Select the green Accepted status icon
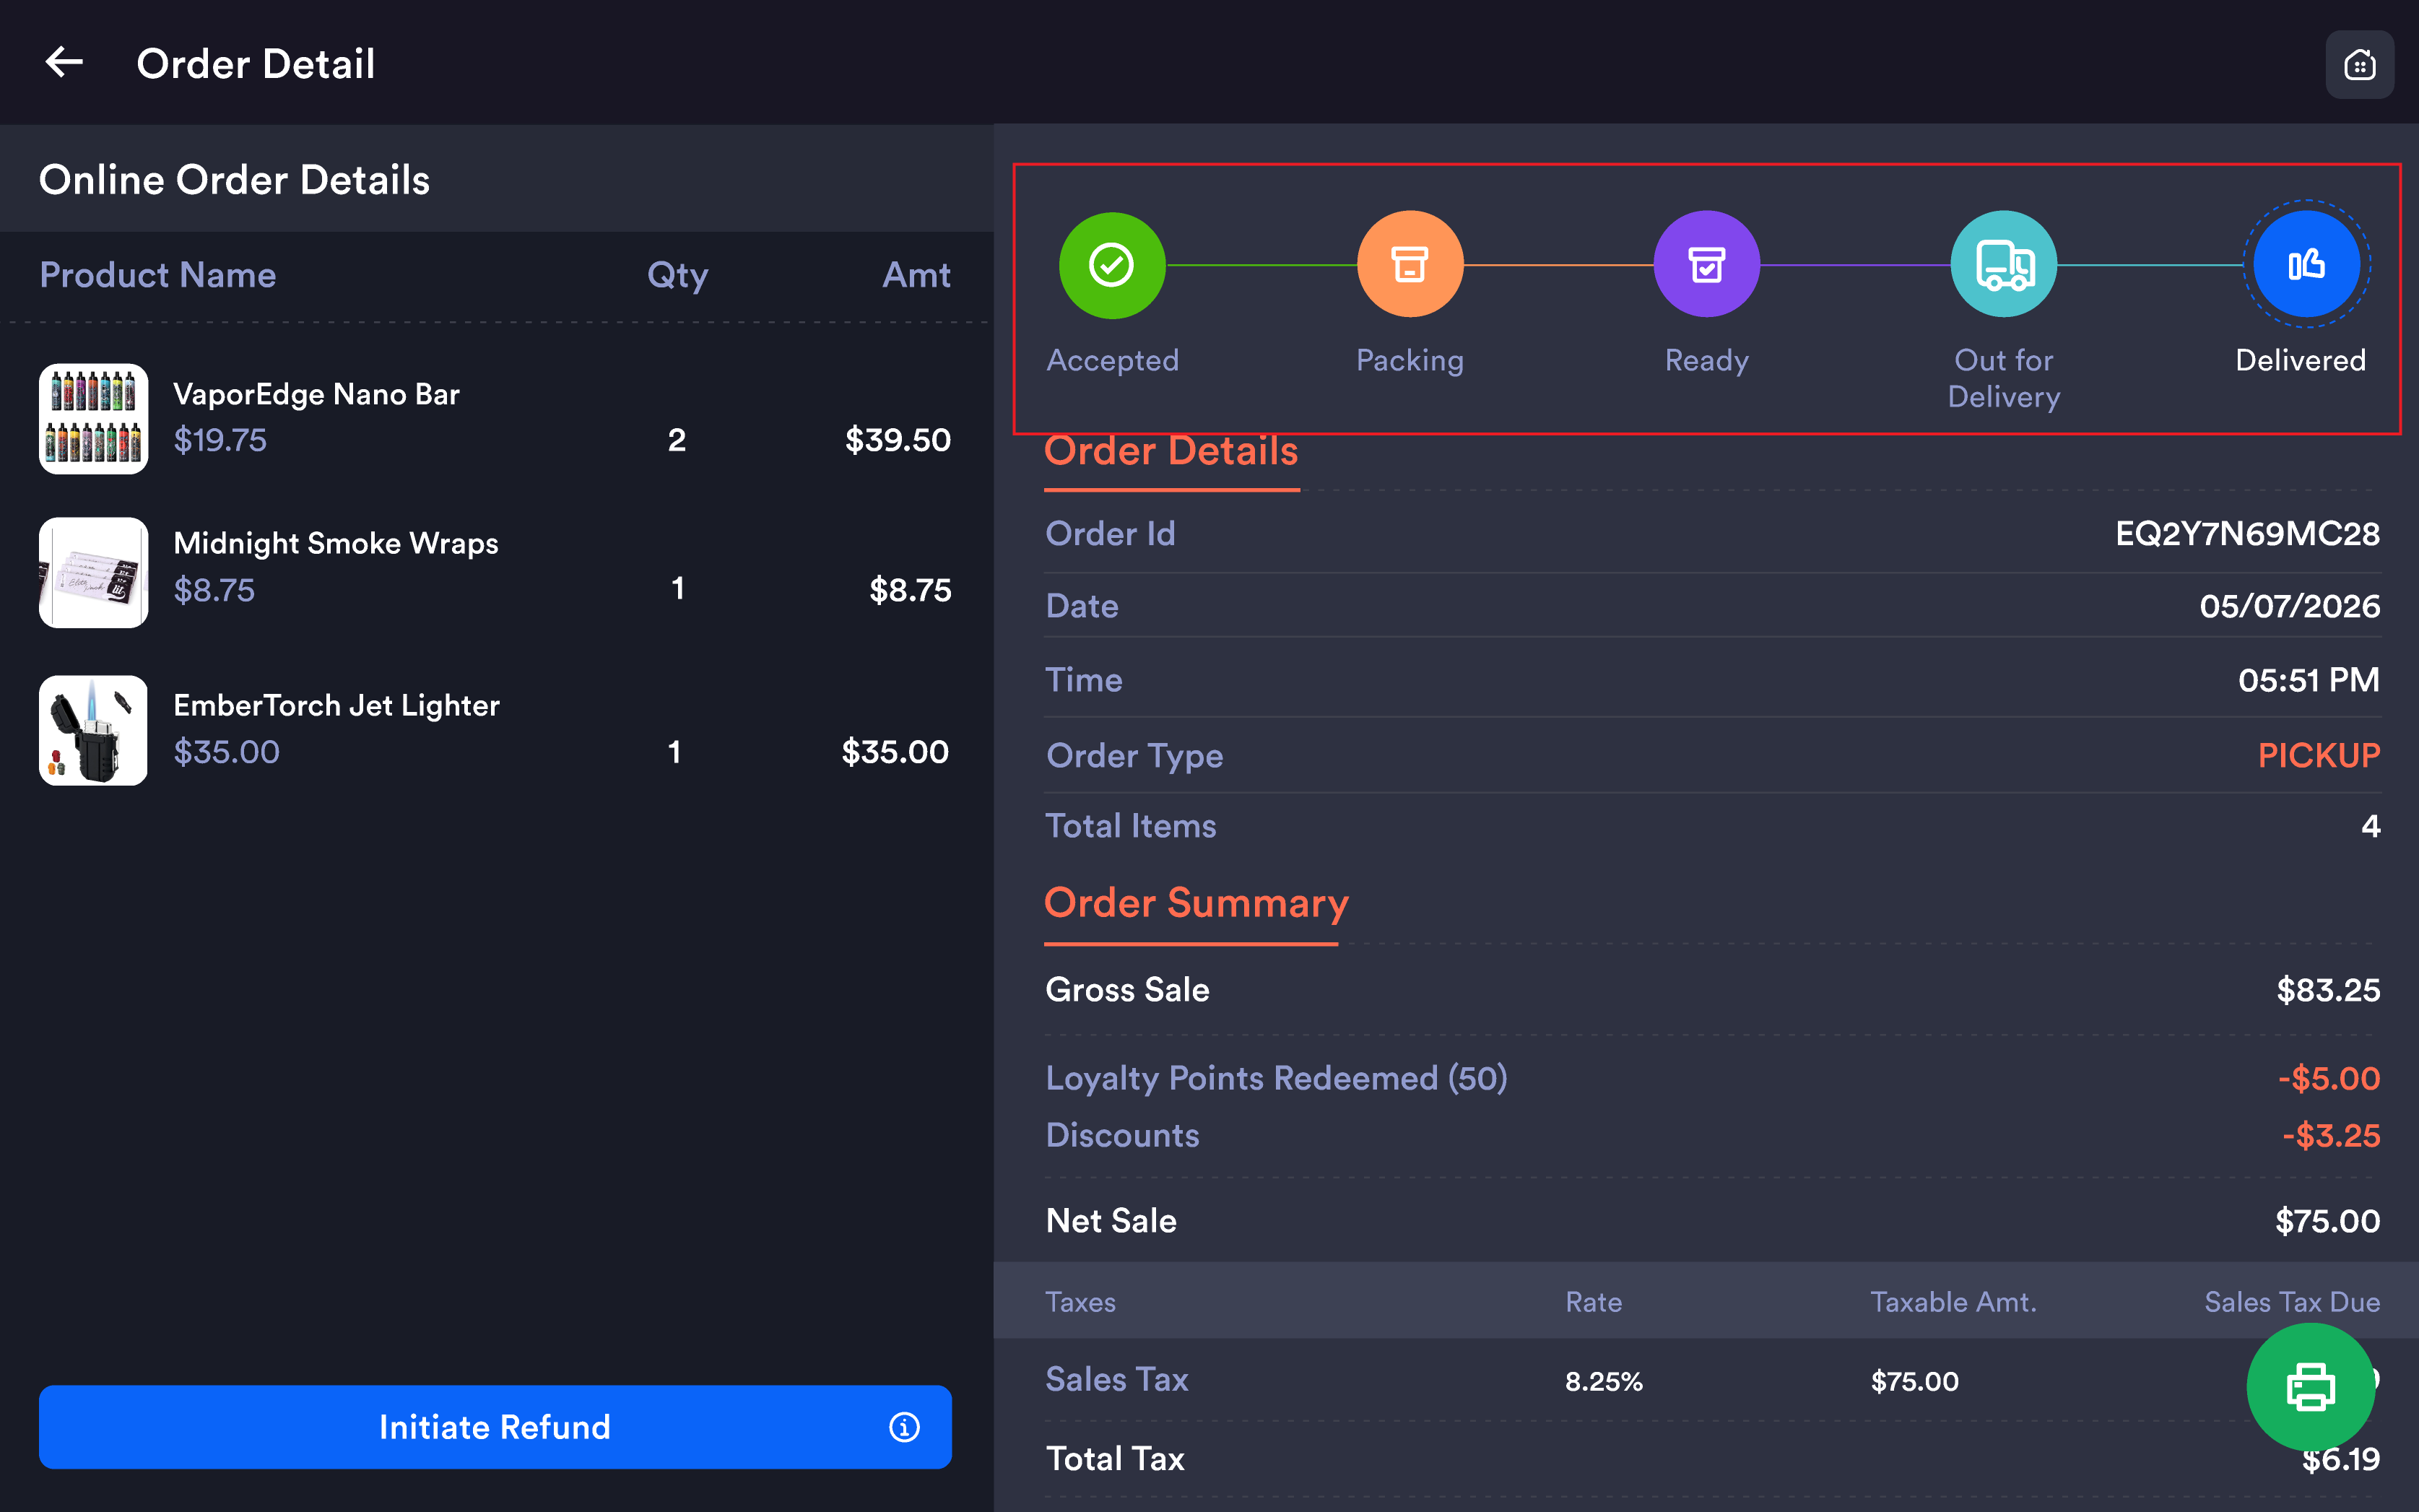The width and height of the screenshot is (2419, 1512). coord(1111,265)
